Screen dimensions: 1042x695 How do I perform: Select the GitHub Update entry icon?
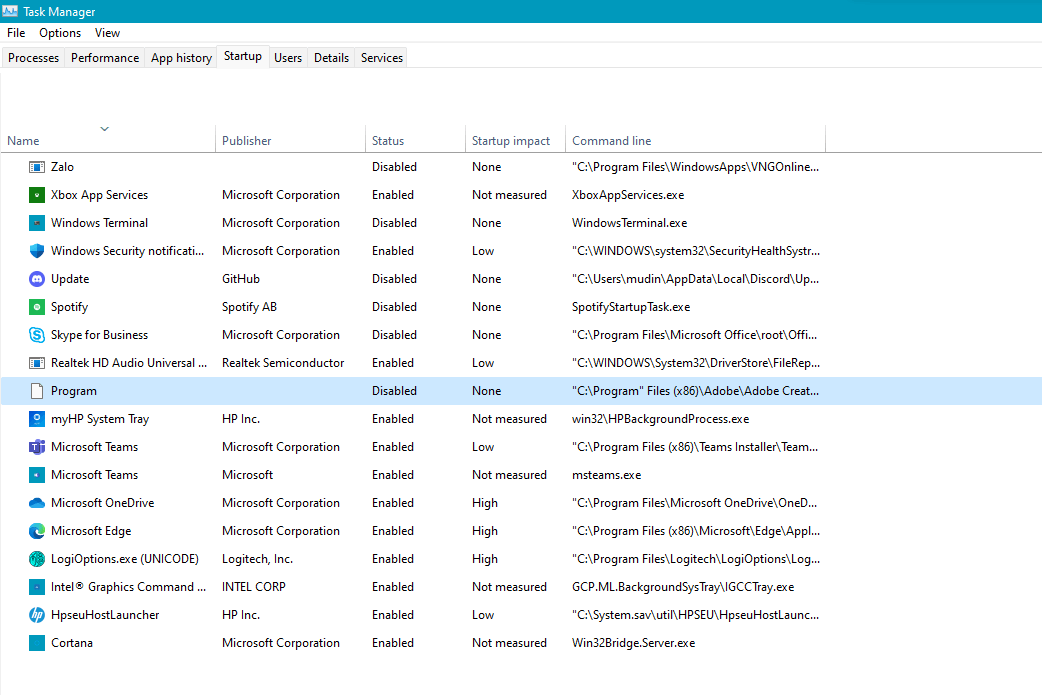point(31,279)
